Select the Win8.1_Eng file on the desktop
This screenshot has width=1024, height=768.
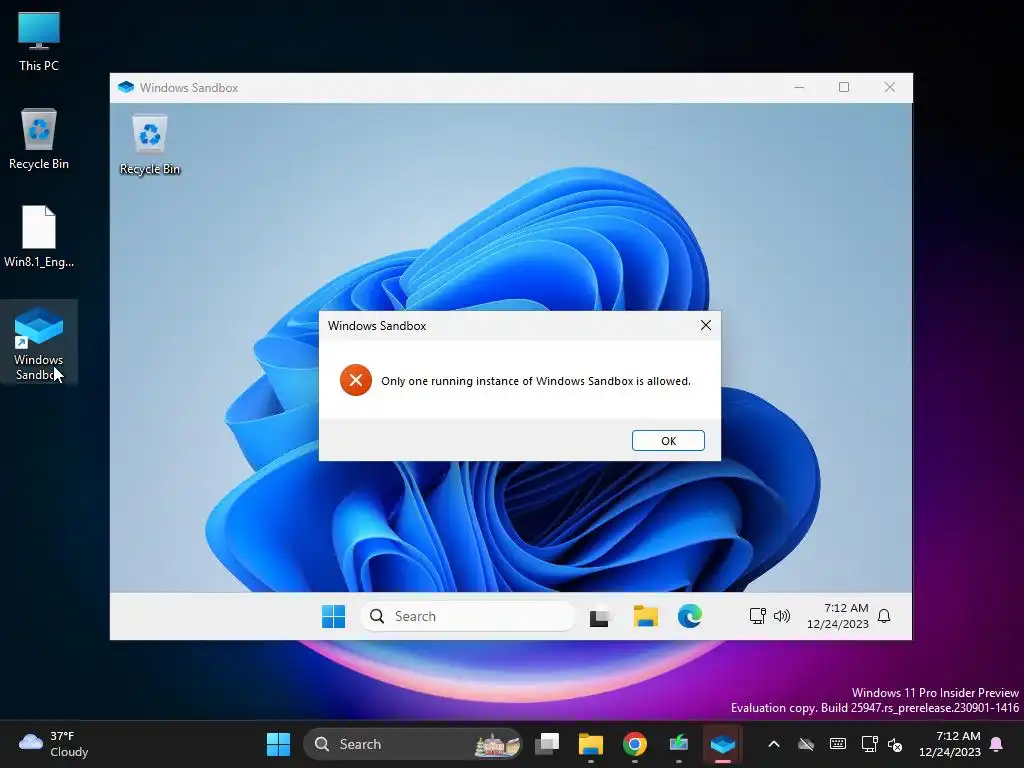39,236
